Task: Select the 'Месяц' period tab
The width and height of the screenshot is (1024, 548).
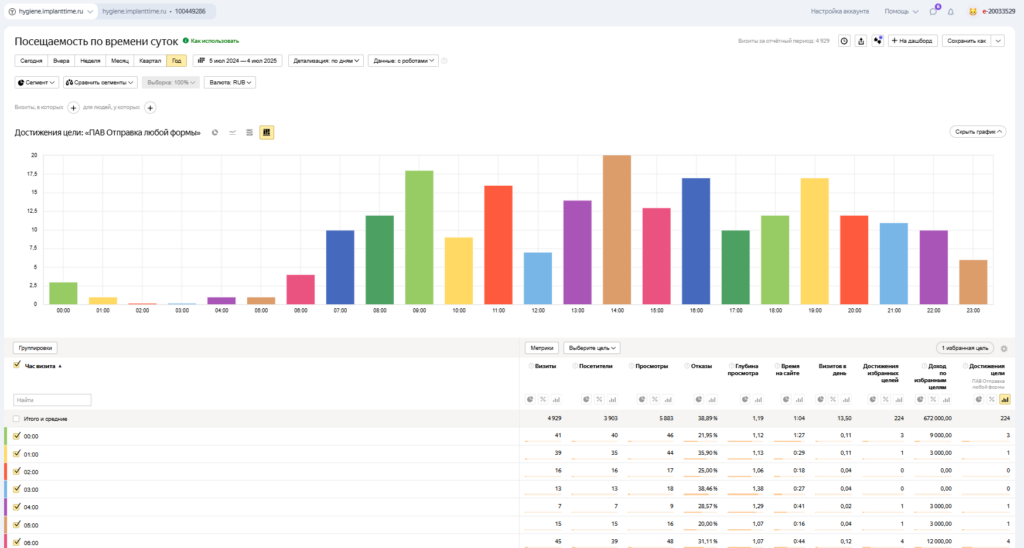Action: click(x=118, y=60)
